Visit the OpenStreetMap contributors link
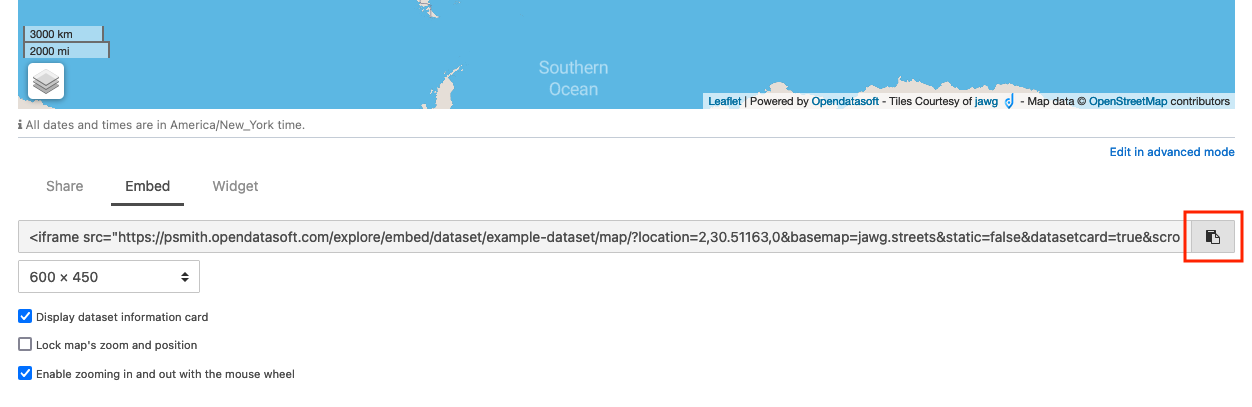Image resolution: width=1252 pixels, height=407 pixels. 1127,101
